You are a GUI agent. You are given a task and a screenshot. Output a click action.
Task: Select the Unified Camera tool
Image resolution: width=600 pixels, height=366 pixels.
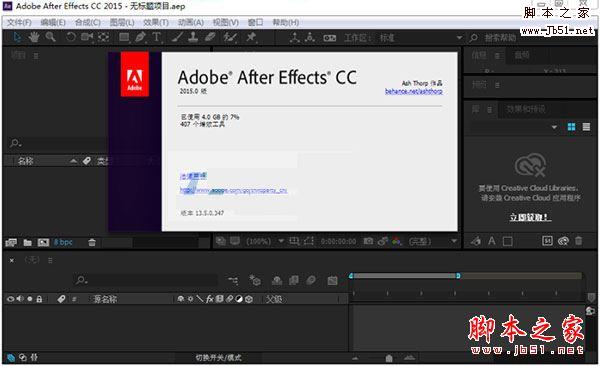pyautogui.click(x=87, y=37)
